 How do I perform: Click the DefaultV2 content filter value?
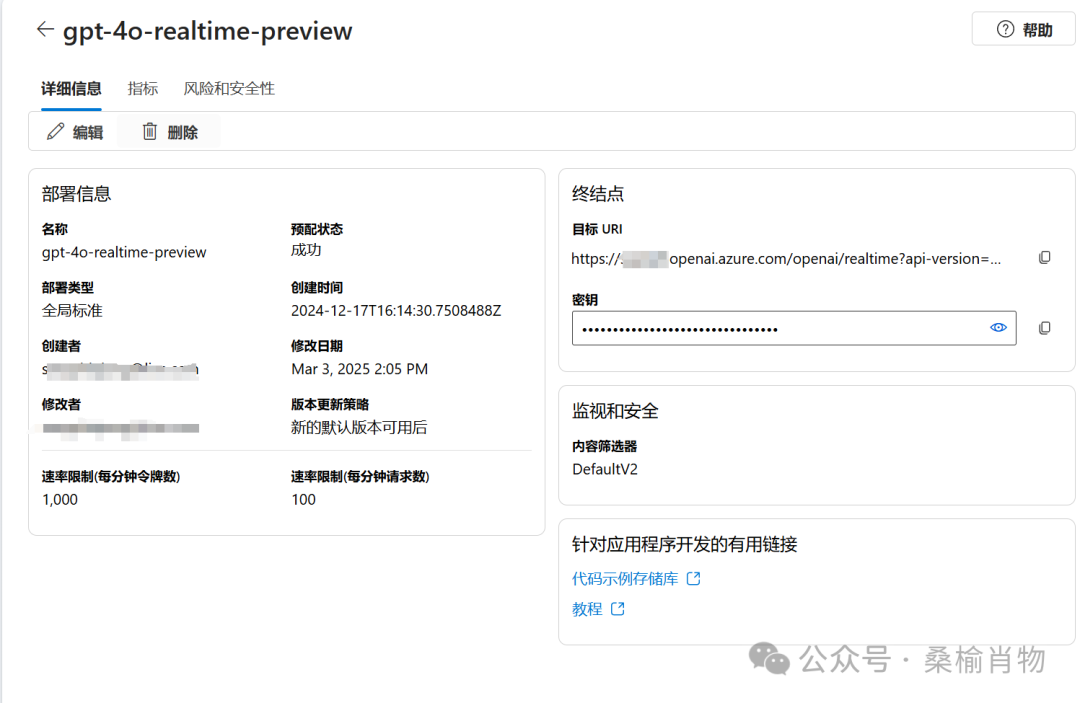coord(605,469)
